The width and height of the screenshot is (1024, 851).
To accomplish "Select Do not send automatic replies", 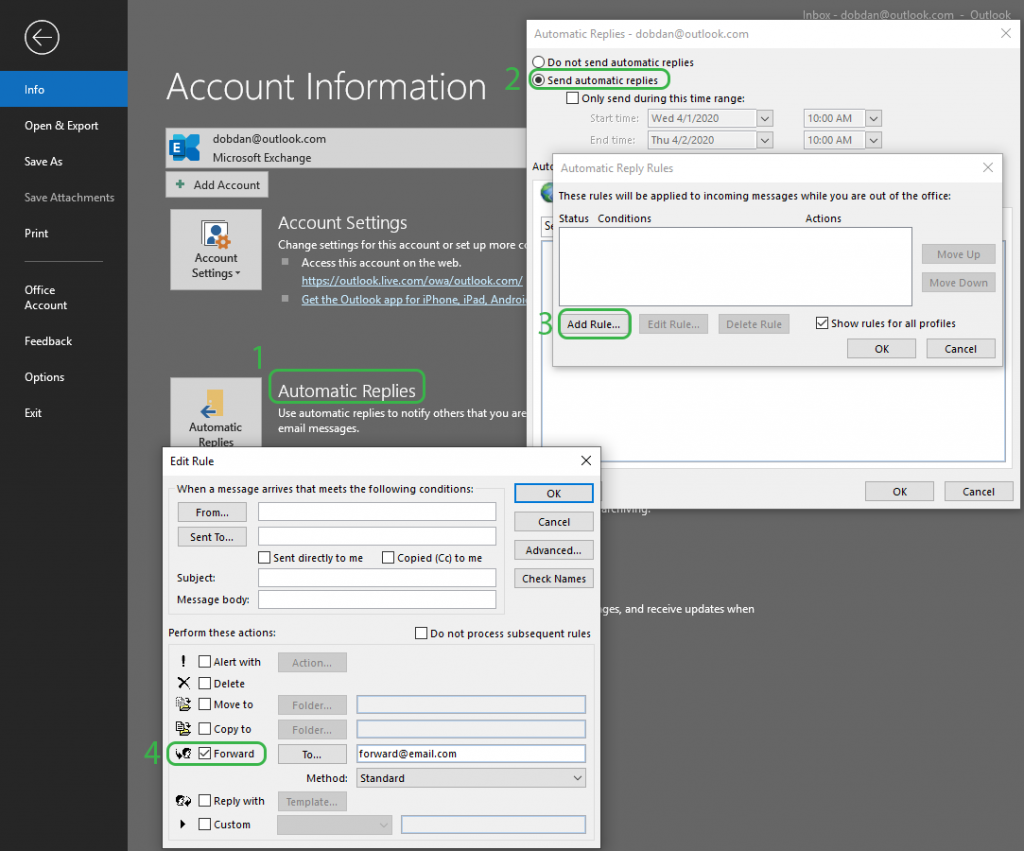I will (x=540, y=62).
